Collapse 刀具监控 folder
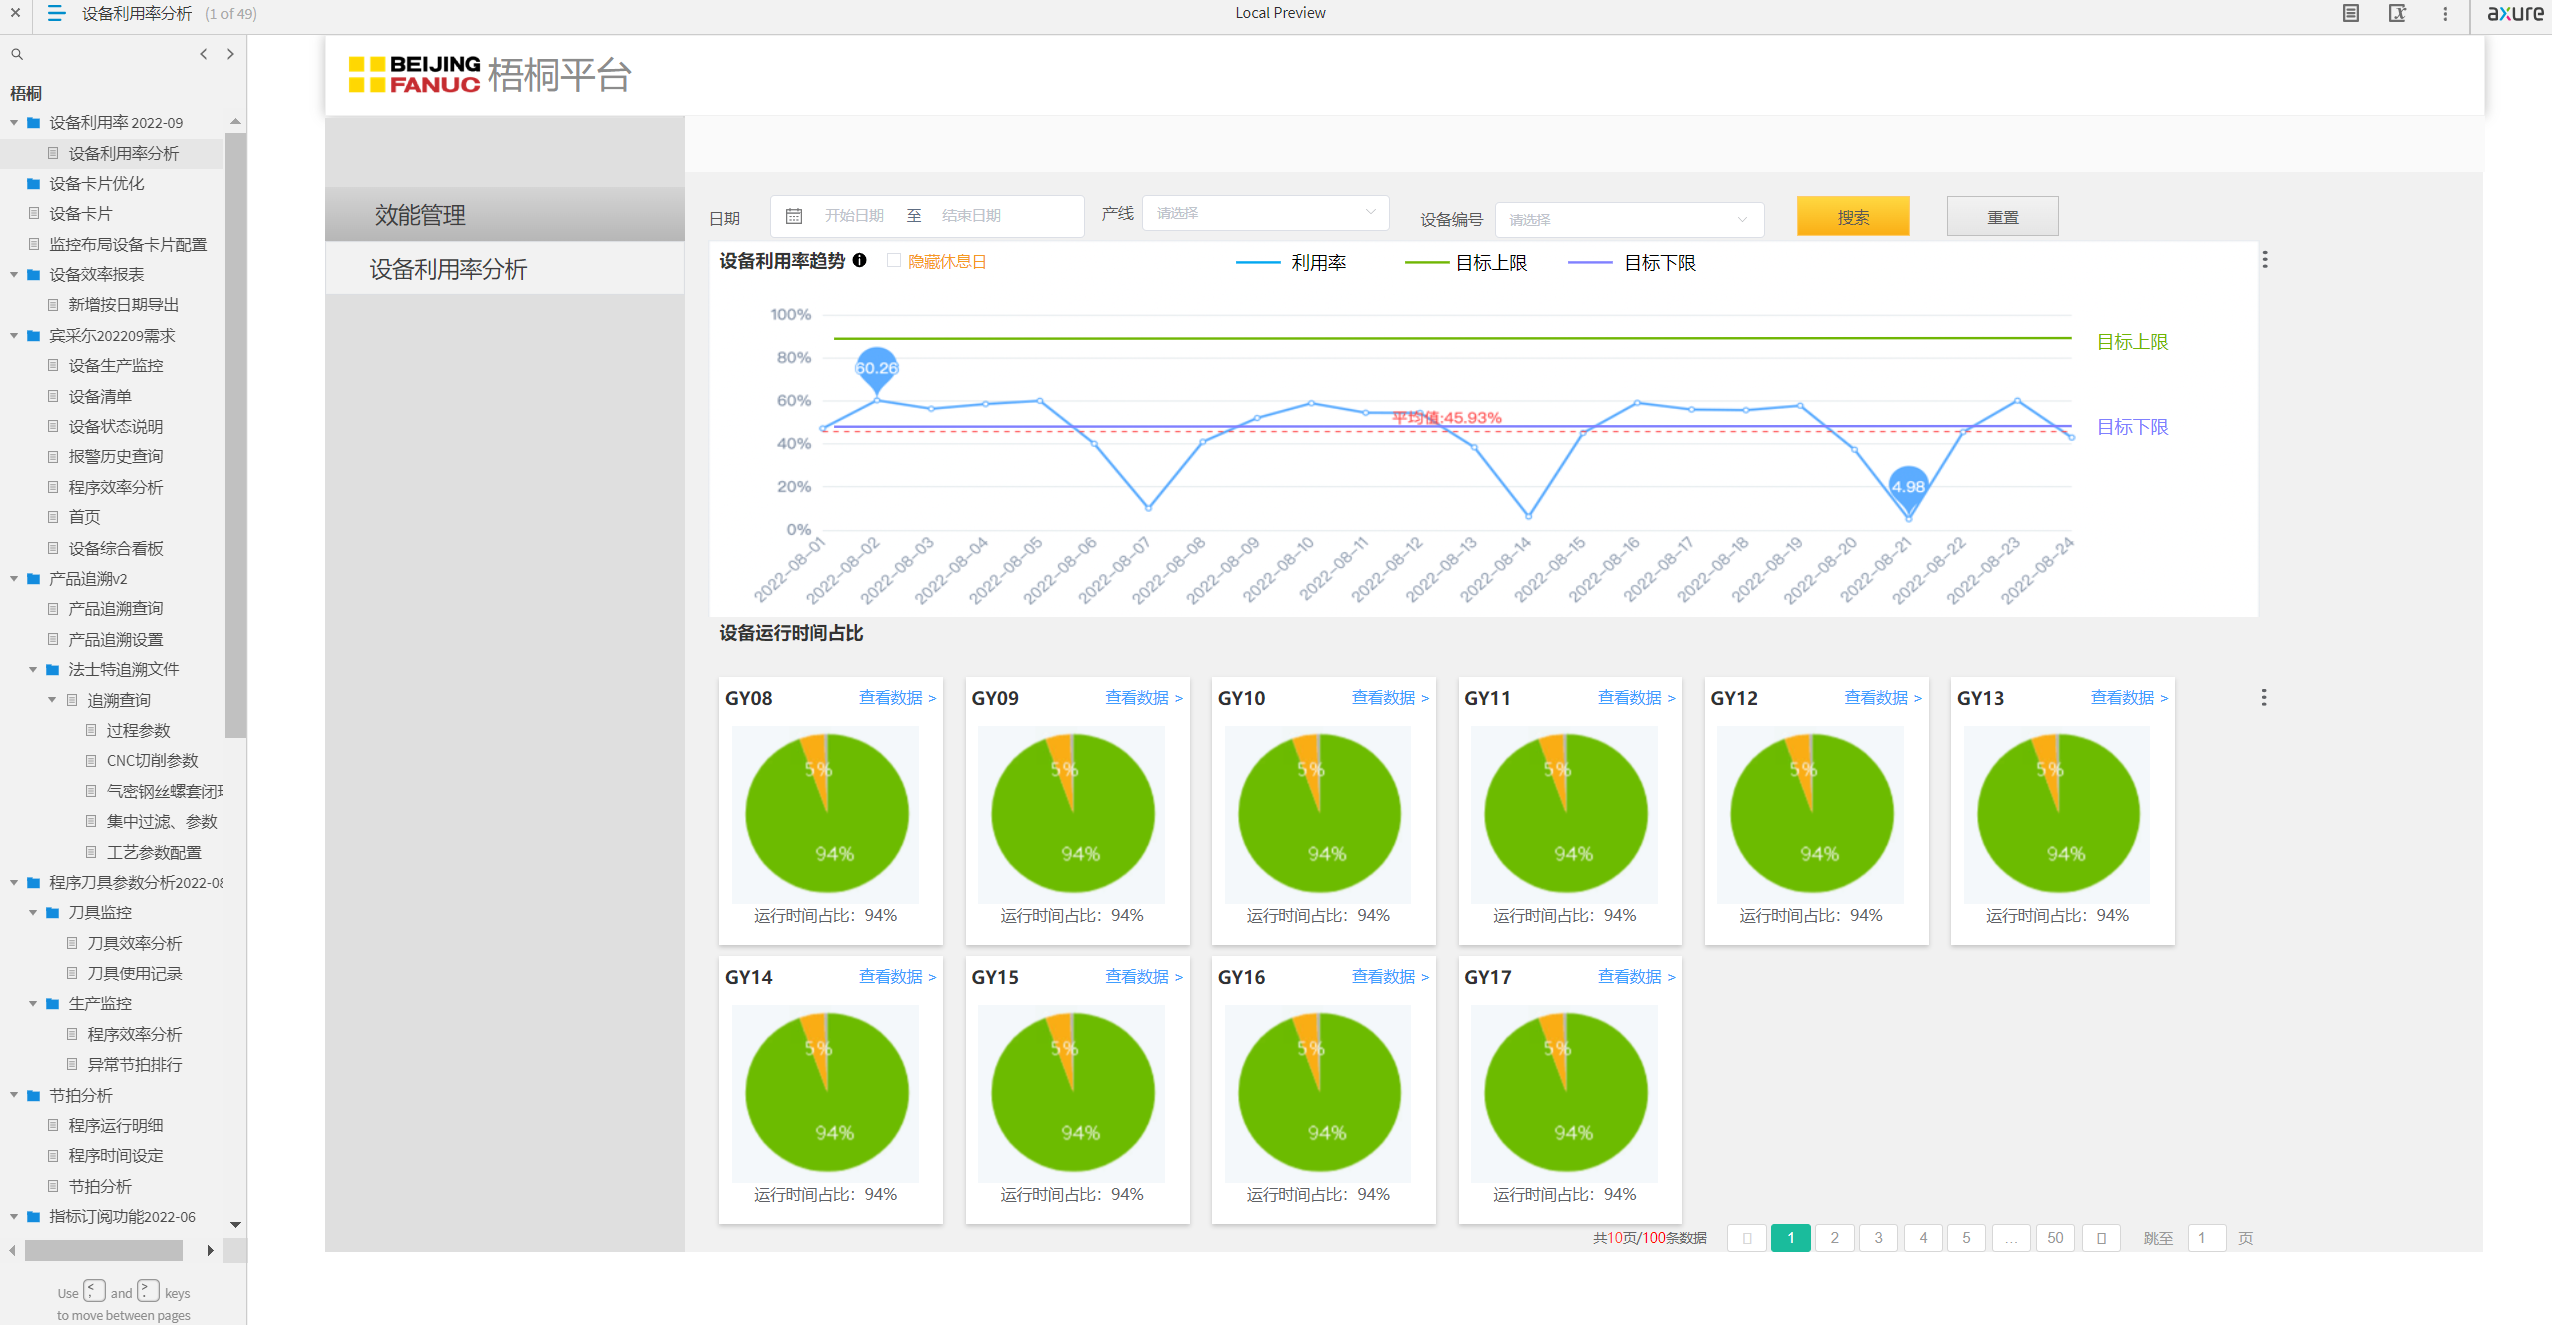Screen dimensions: 2552x1325 click(33, 912)
